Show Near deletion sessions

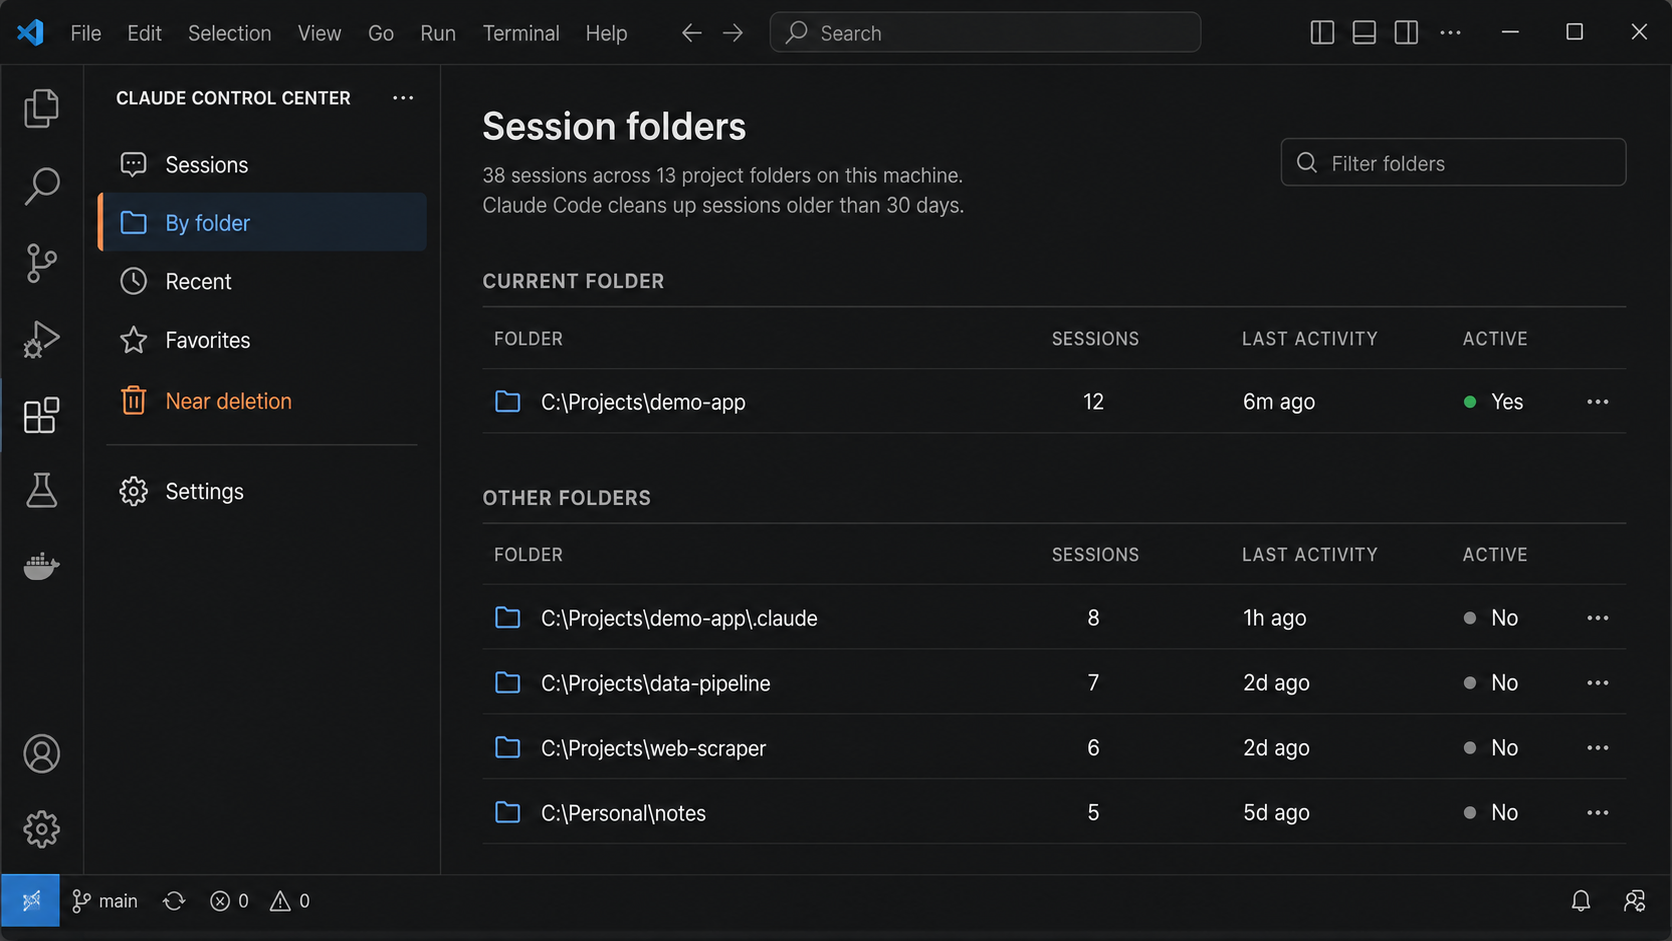pos(262,401)
